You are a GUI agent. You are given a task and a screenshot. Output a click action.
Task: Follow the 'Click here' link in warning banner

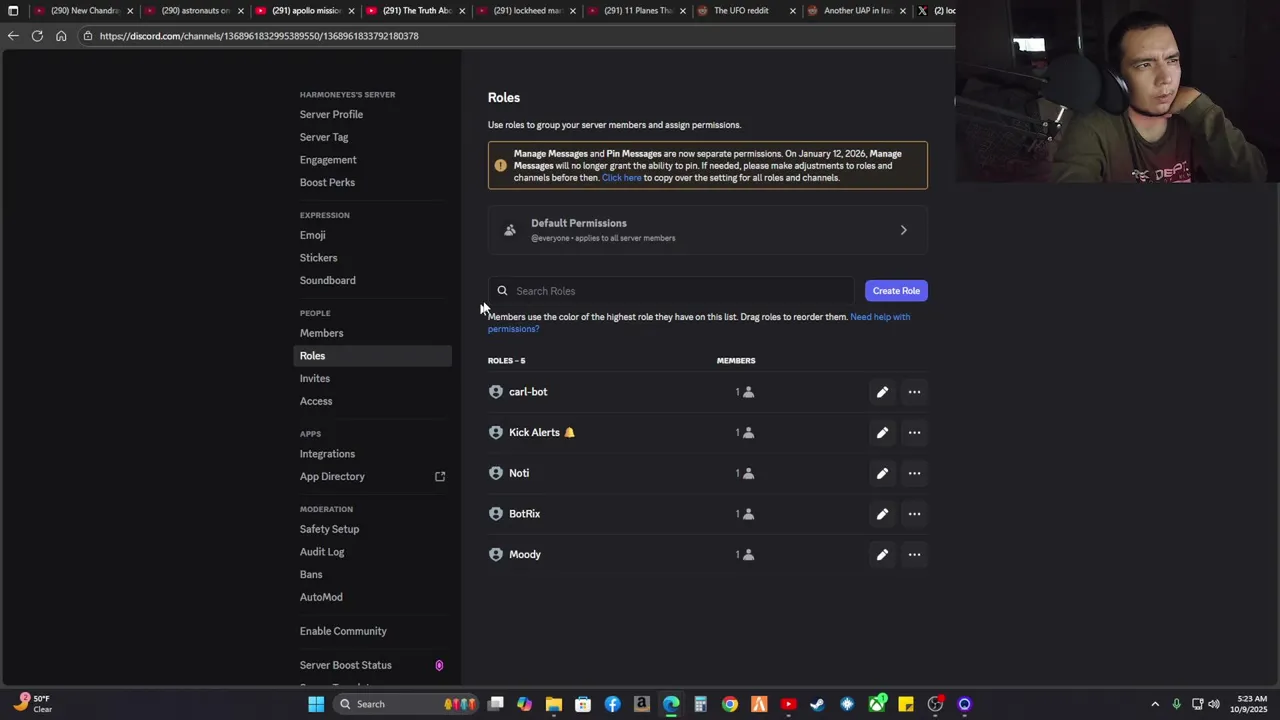click(x=621, y=178)
